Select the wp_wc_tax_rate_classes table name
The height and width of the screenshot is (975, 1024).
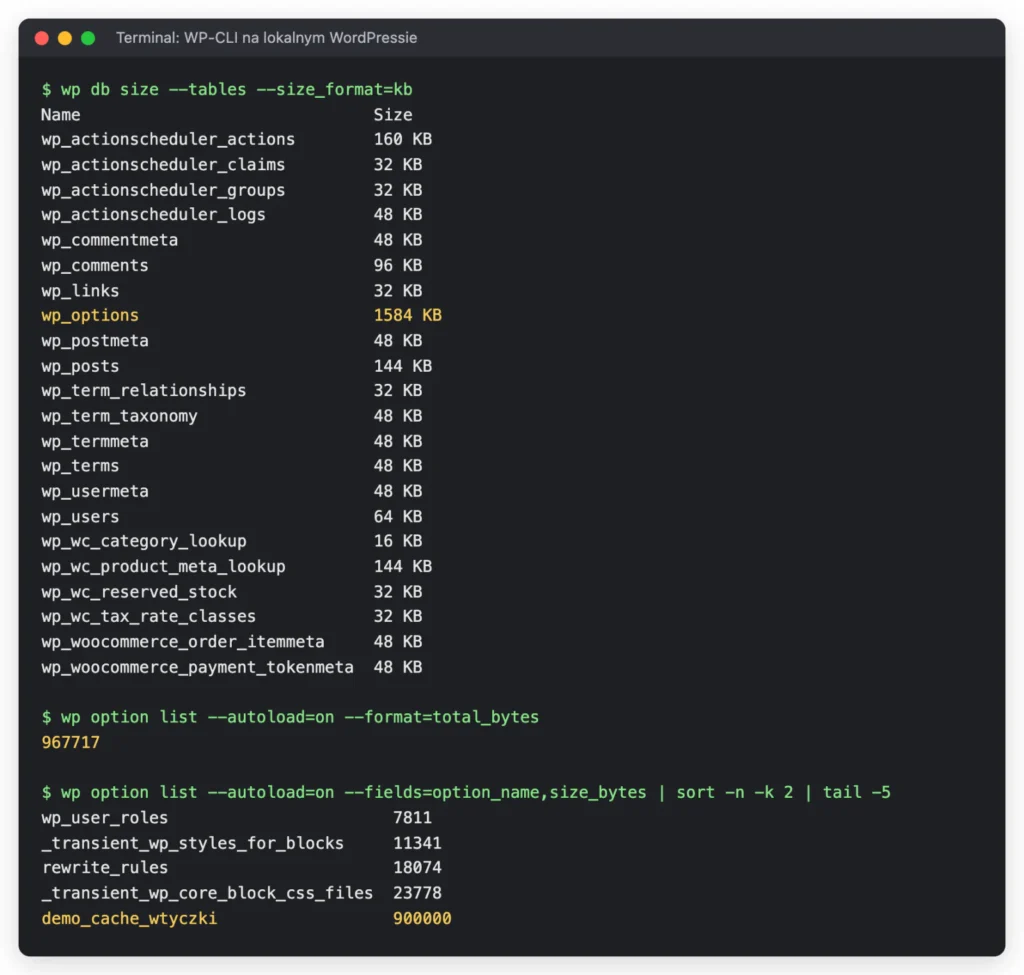[x=149, y=616]
